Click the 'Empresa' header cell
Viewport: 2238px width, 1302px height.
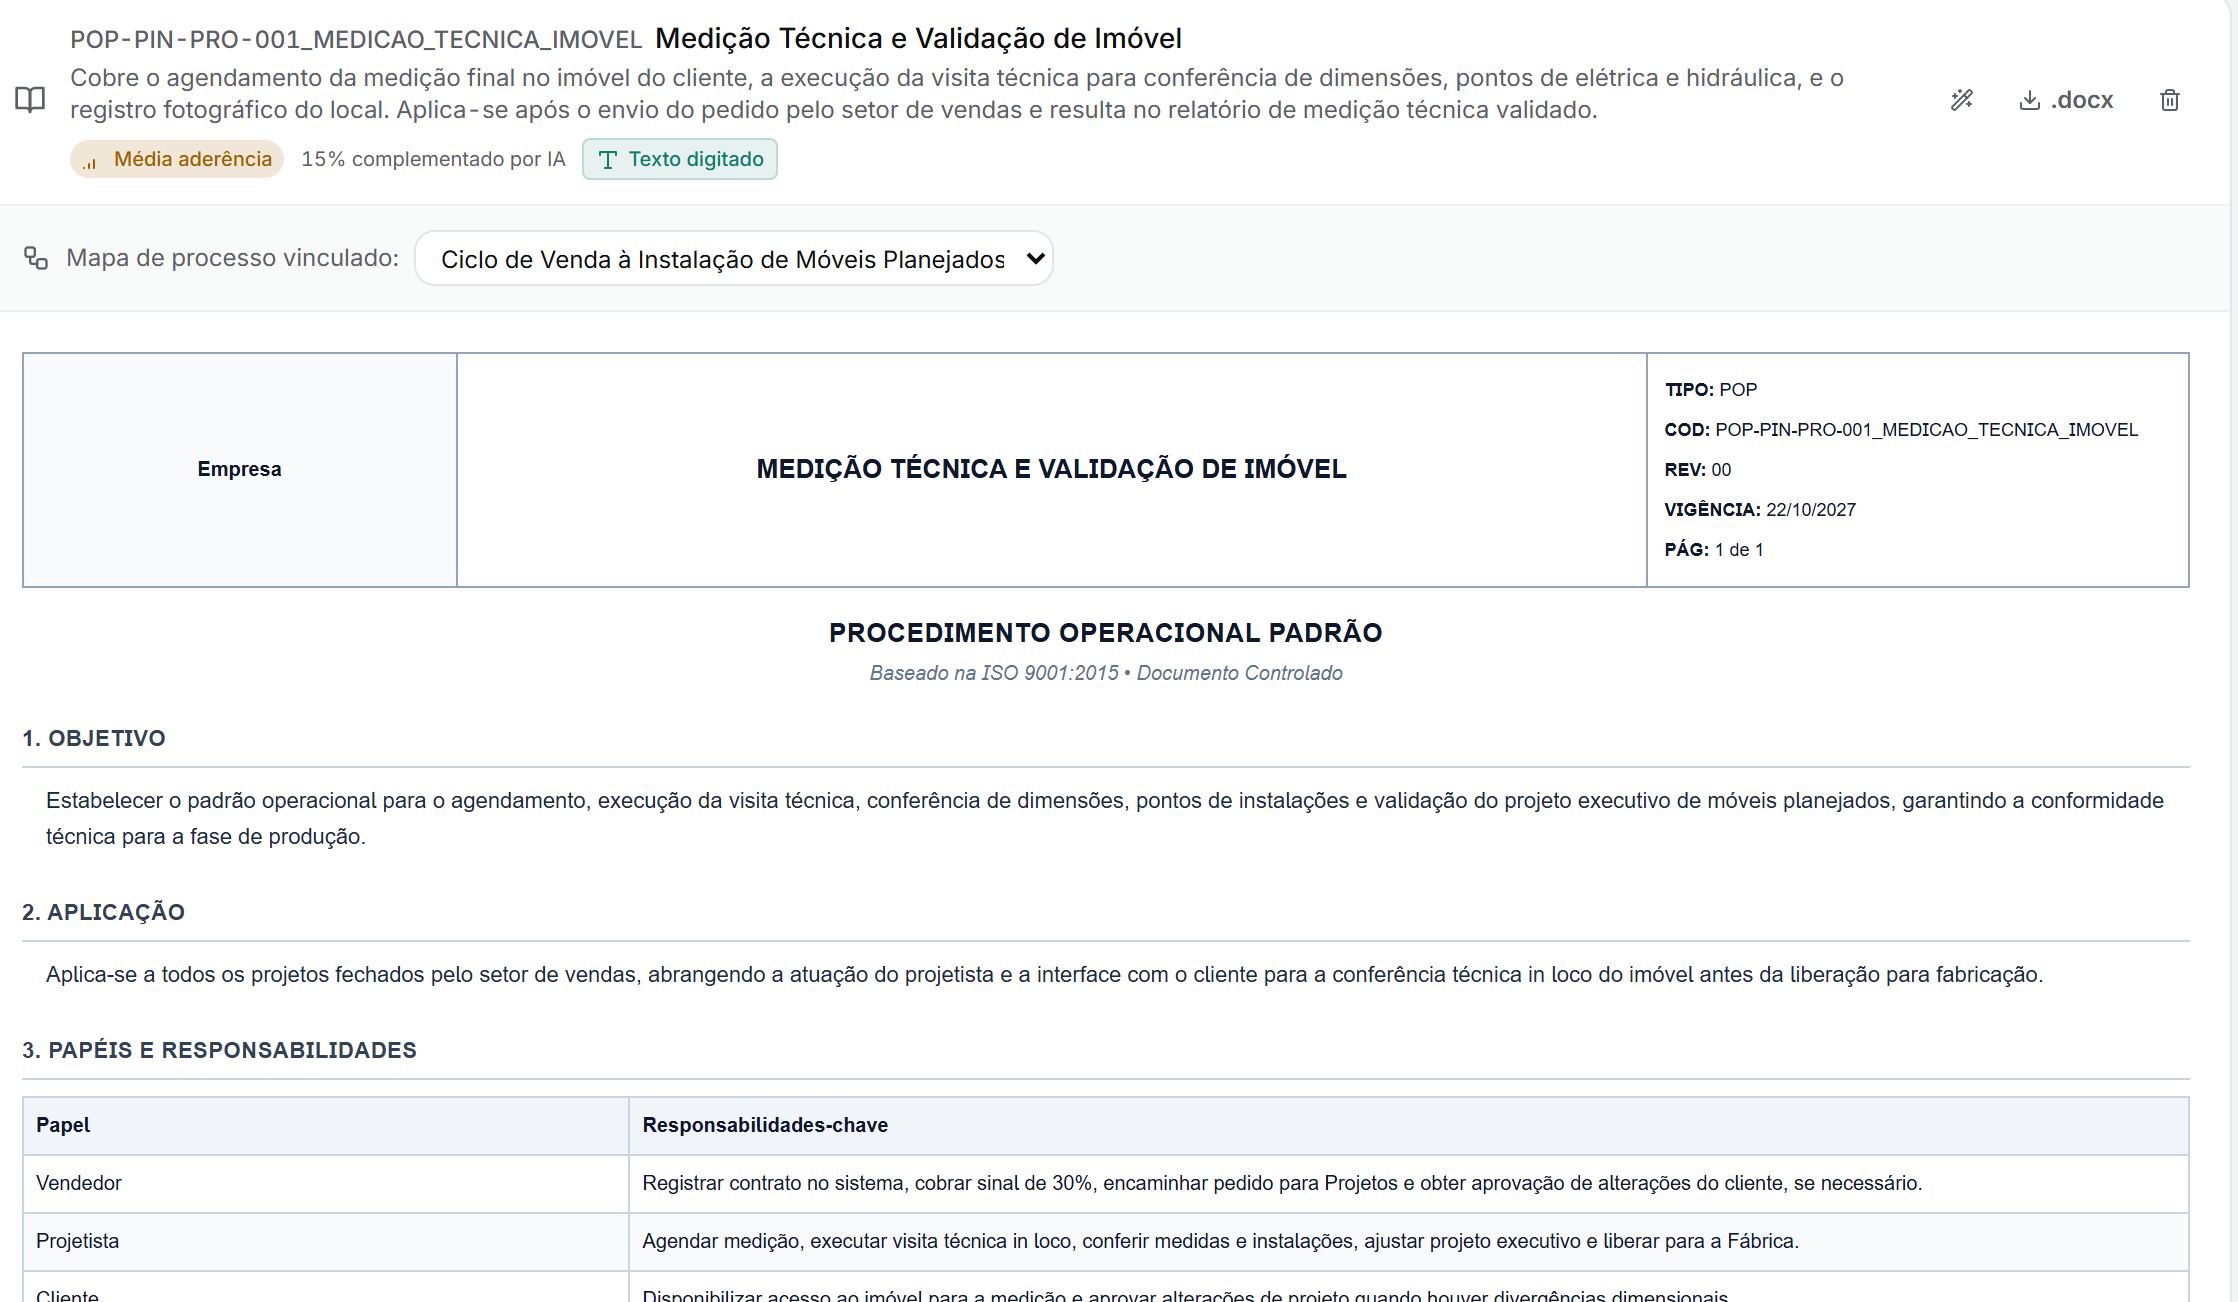(x=240, y=469)
